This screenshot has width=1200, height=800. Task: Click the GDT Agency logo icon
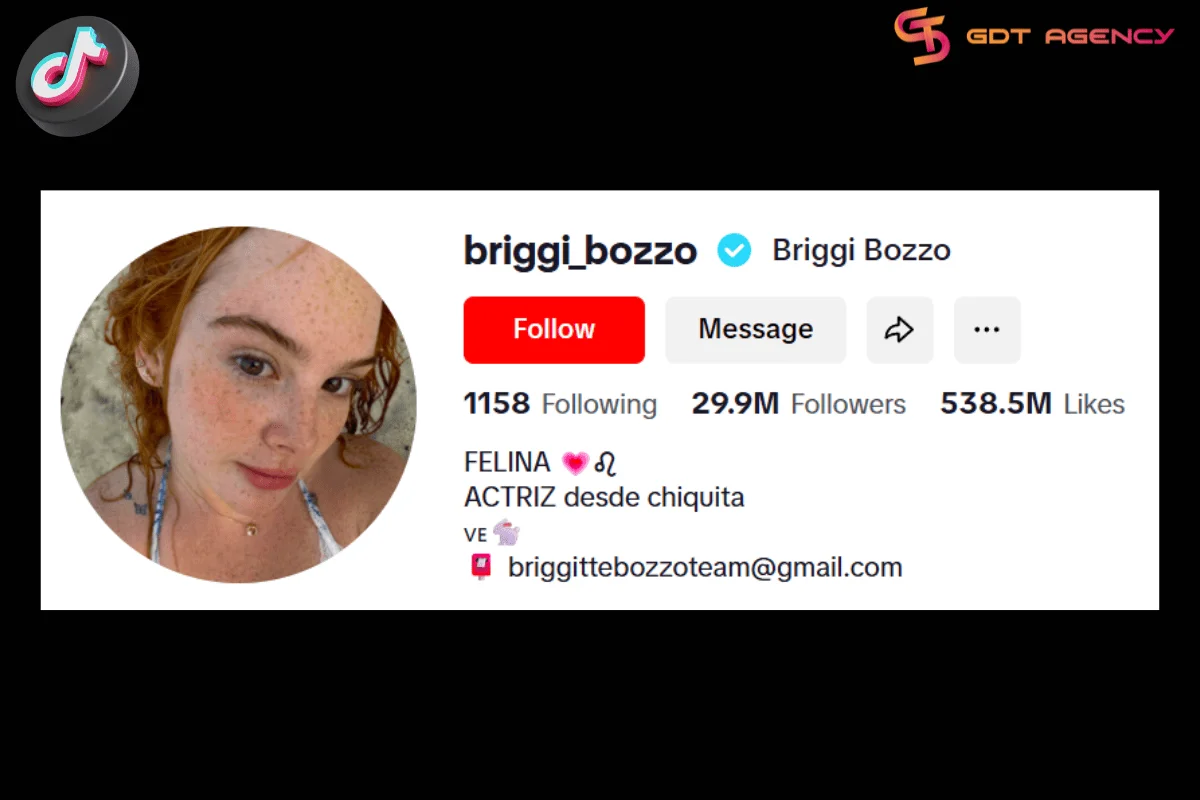(x=921, y=36)
